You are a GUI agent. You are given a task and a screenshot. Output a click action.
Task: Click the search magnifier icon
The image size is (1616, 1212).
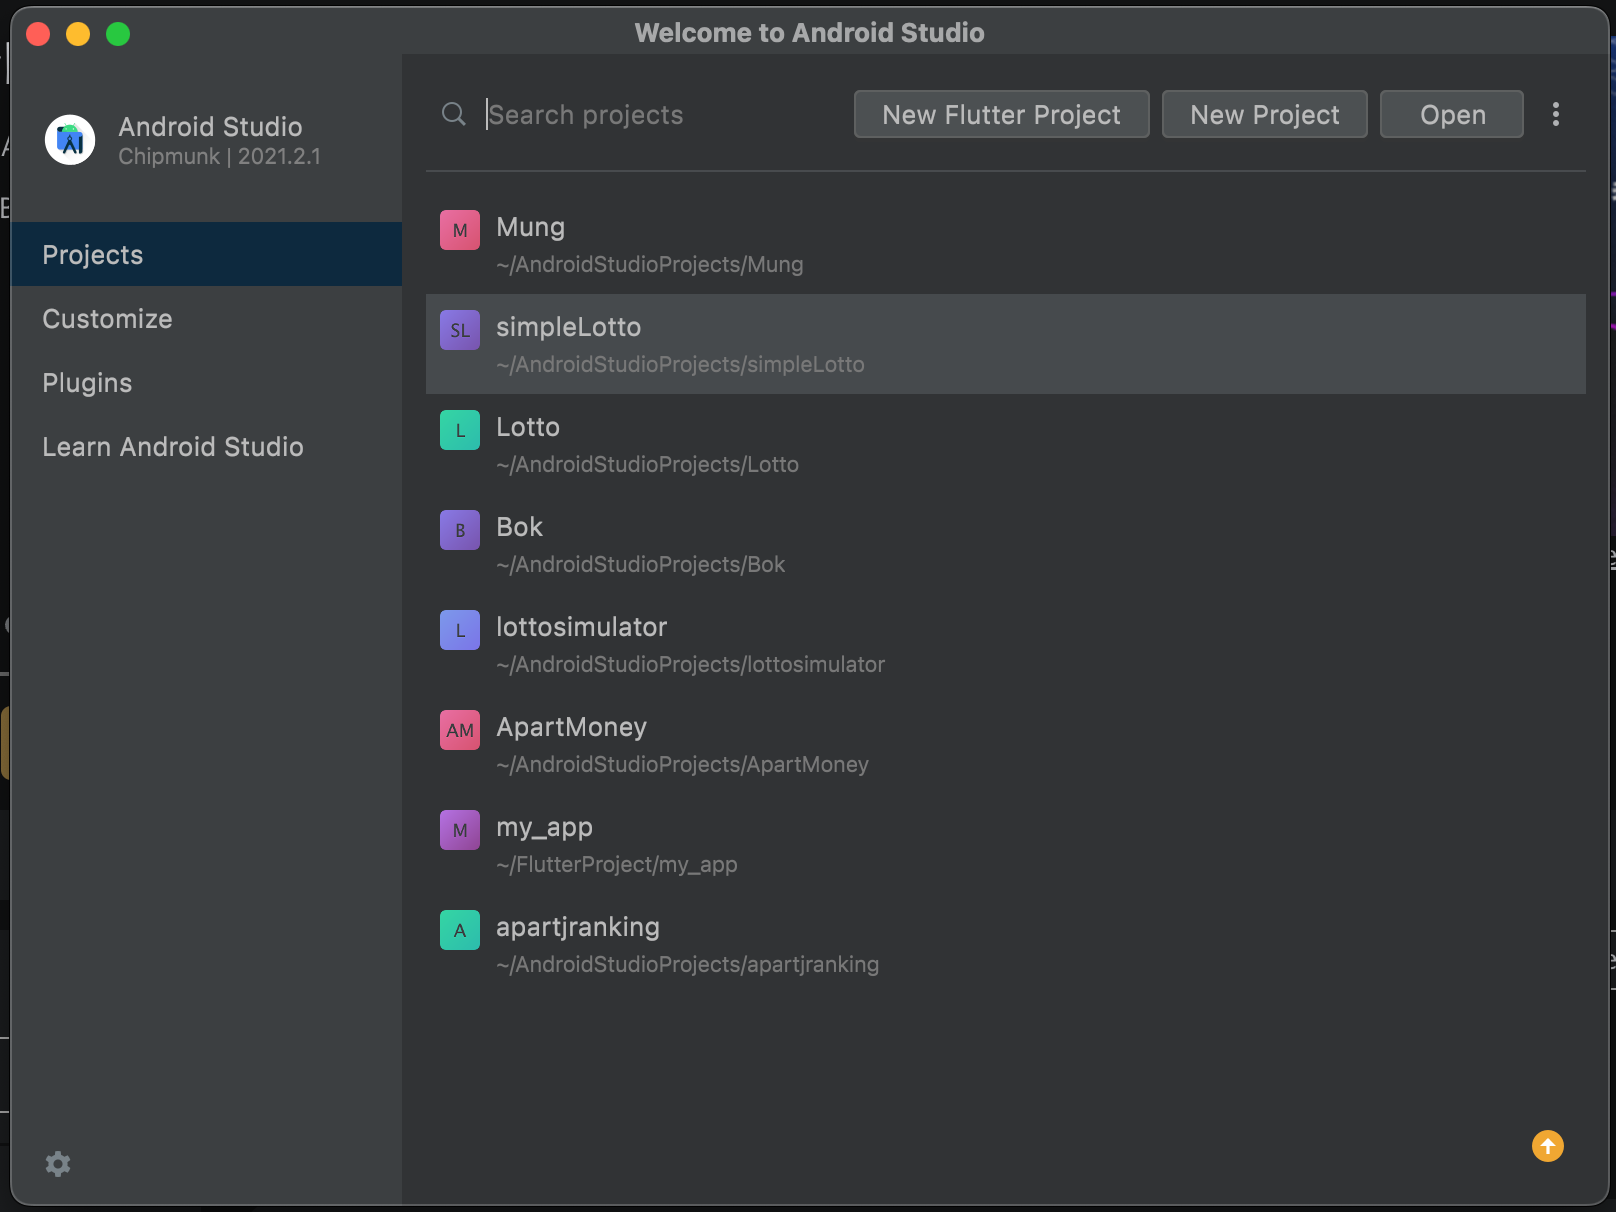pyautogui.click(x=454, y=114)
